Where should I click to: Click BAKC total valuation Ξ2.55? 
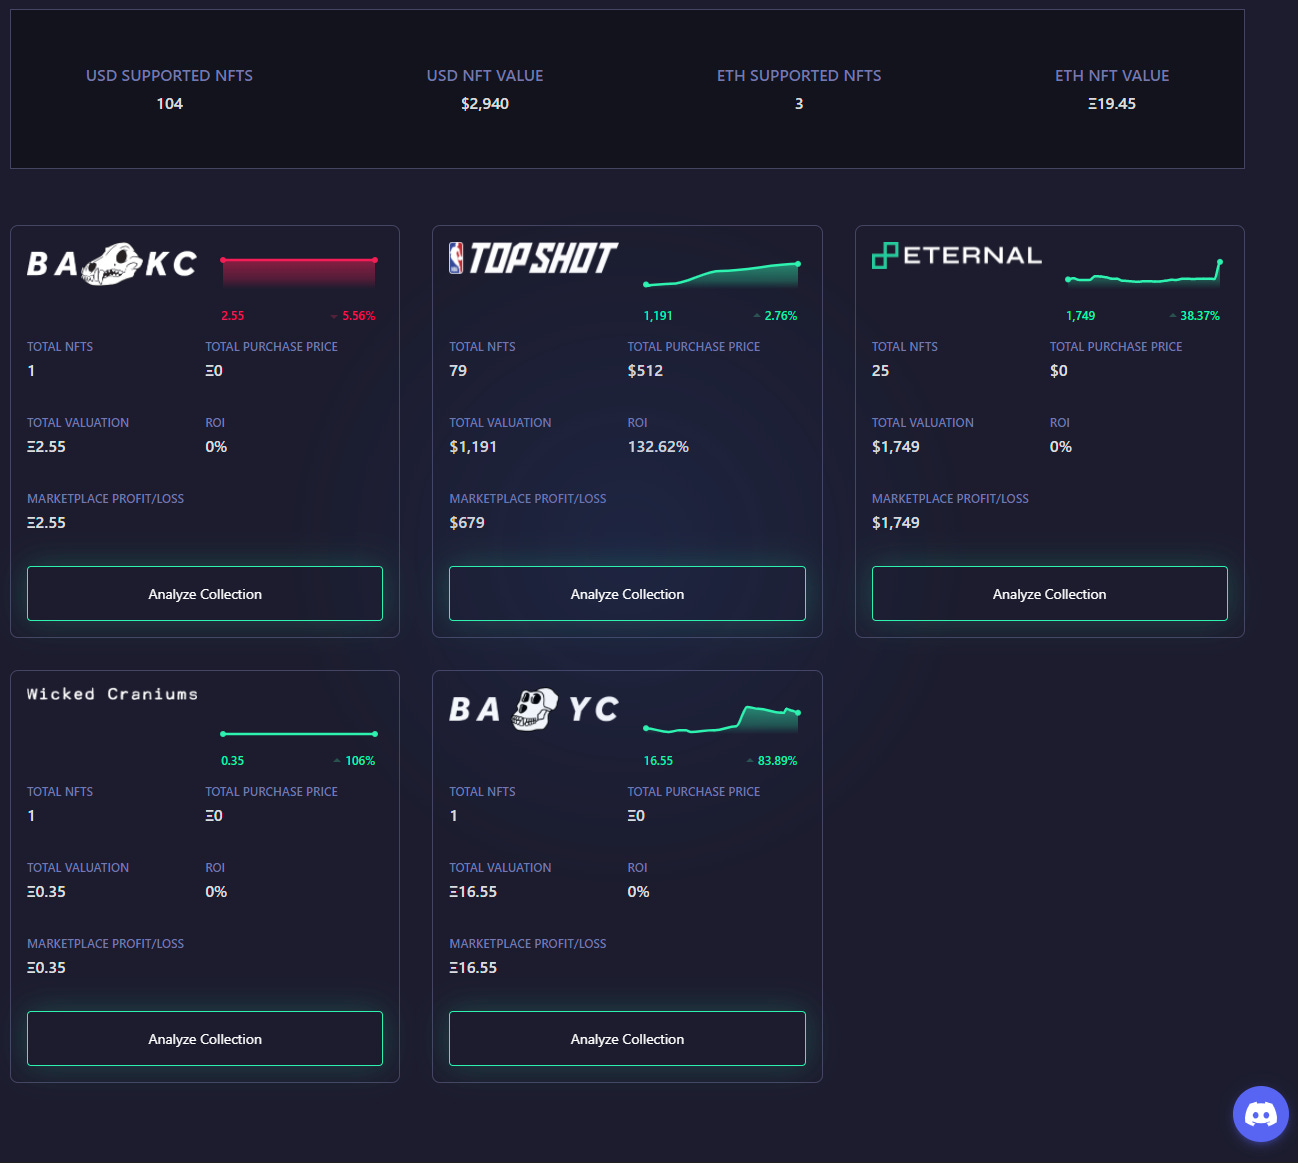pos(46,447)
